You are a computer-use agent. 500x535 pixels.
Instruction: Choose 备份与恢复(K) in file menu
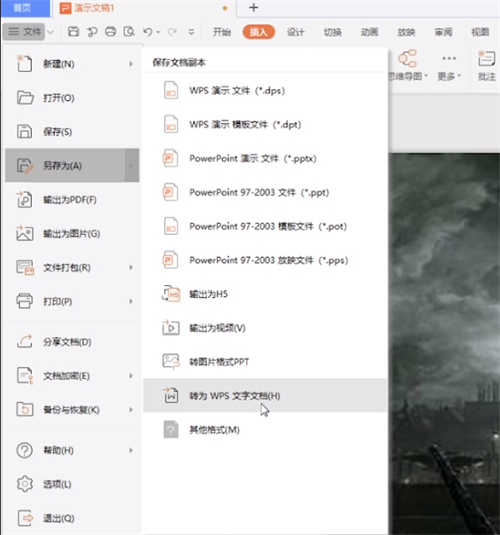(x=72, y=409)
